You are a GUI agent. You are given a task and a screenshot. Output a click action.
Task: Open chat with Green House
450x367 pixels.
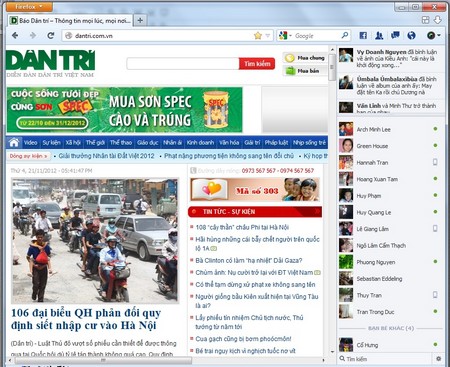[x=391, y=146]
